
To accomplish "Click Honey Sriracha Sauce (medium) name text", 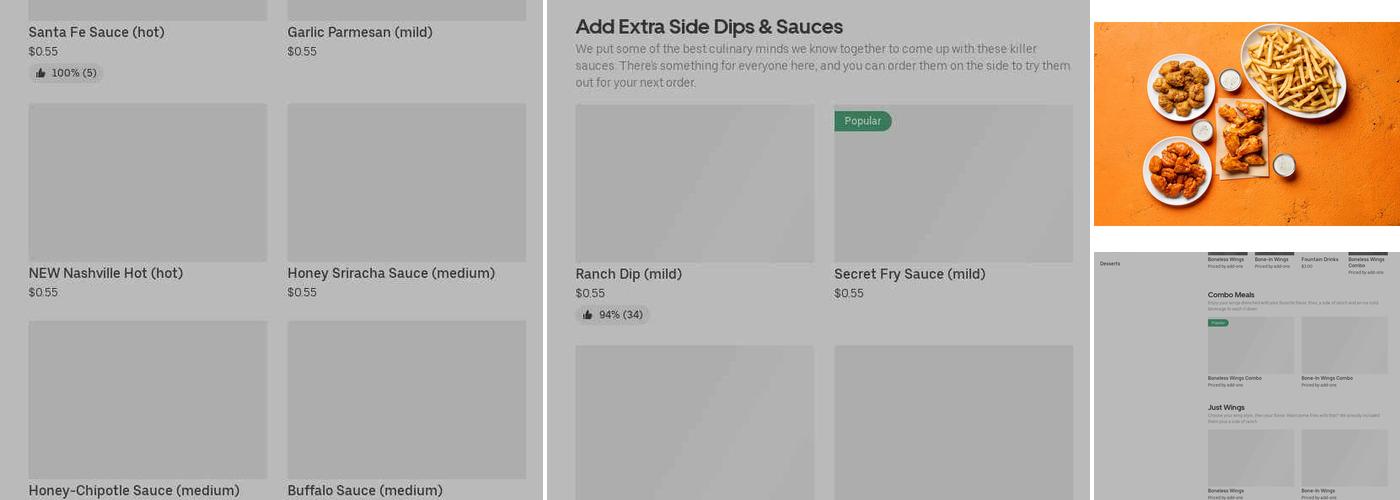I will (391, 273).
